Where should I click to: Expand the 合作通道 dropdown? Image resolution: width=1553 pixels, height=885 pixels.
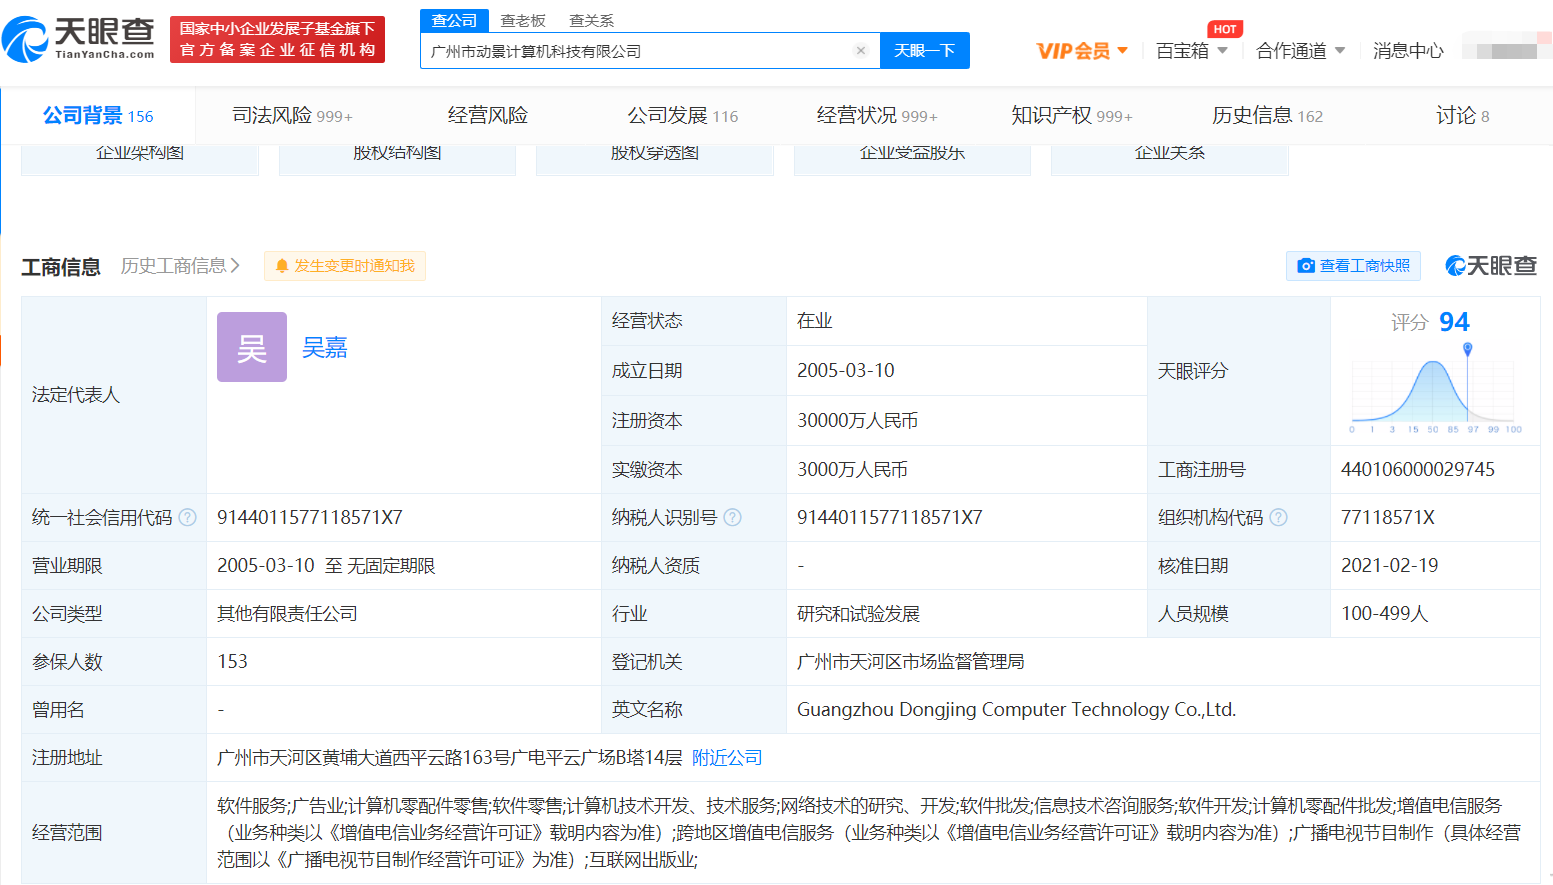(1300, 51)
